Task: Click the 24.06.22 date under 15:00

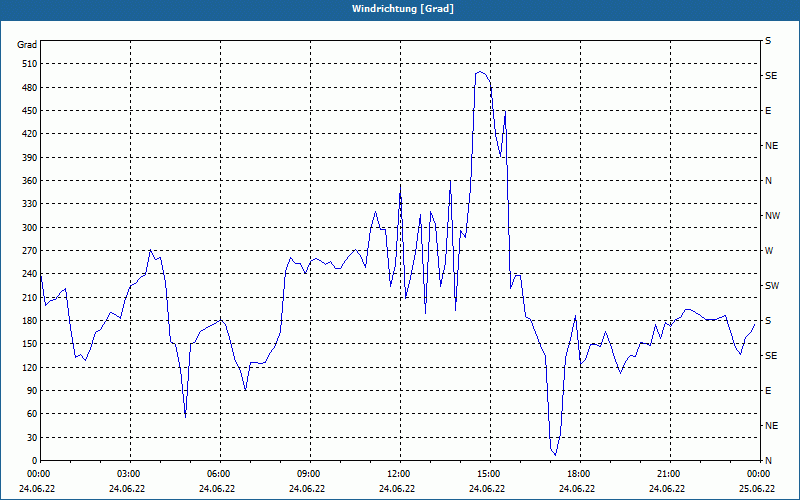Action: point(487,488)
